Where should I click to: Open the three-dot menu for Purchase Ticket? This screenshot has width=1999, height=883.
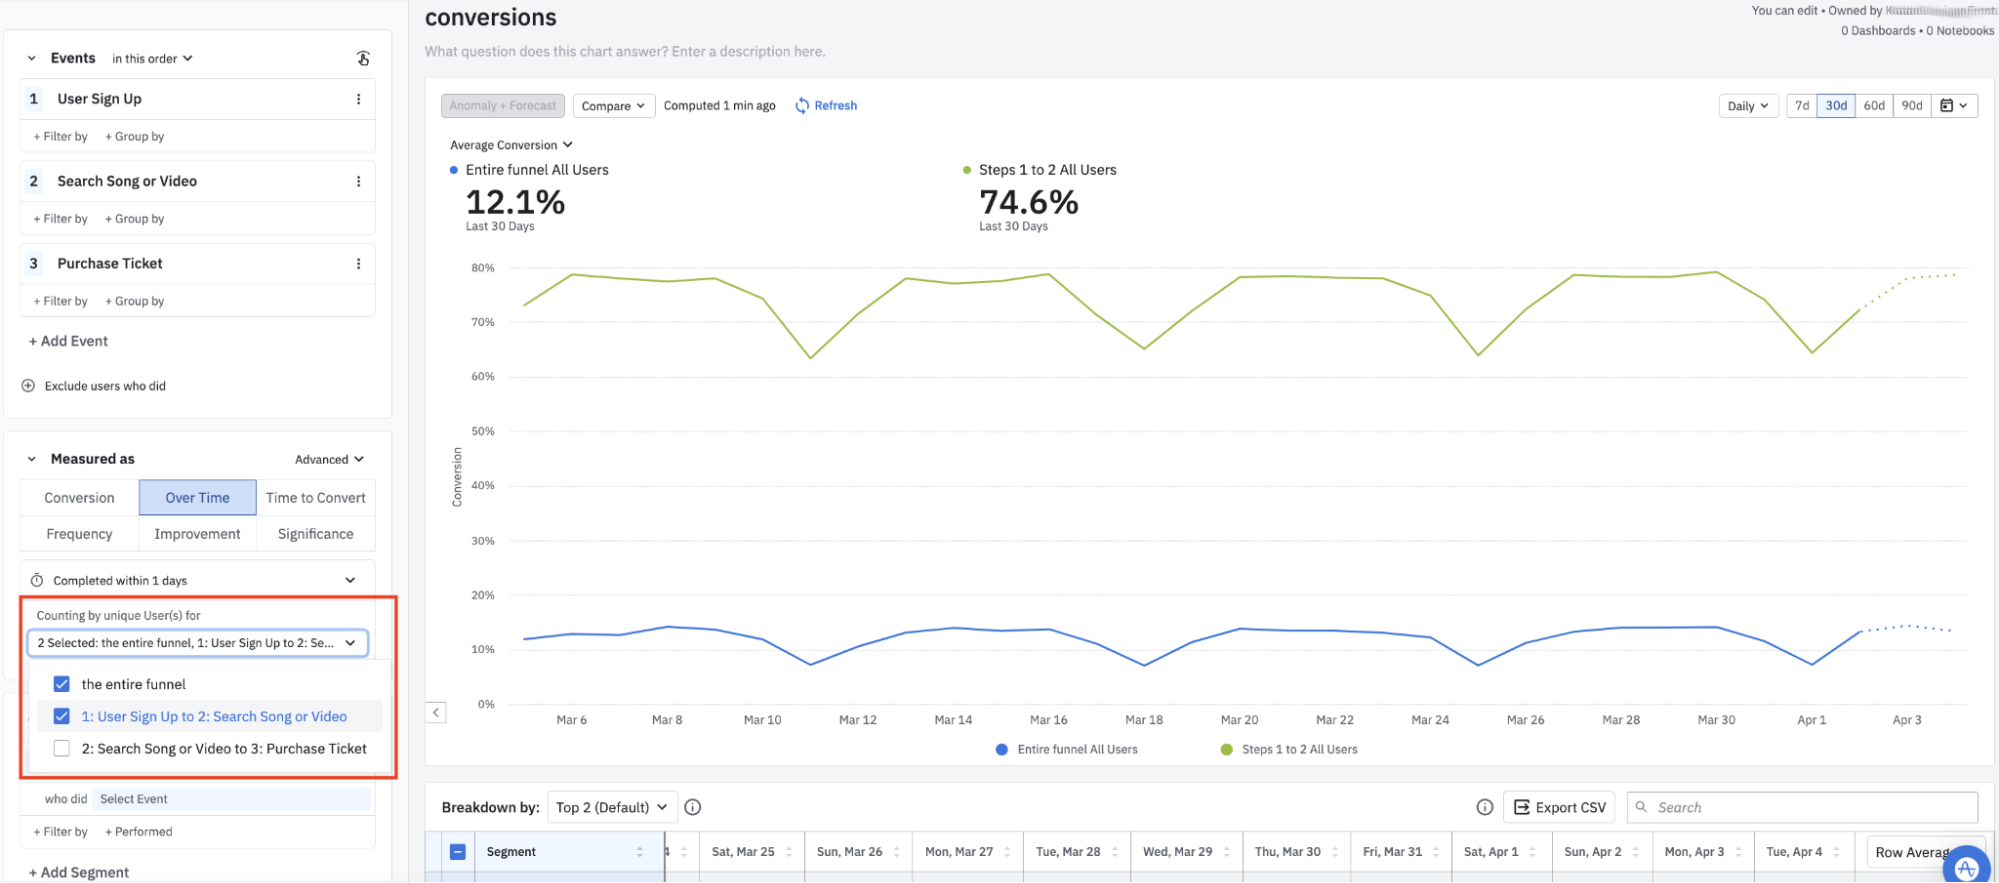pos(358,264)
